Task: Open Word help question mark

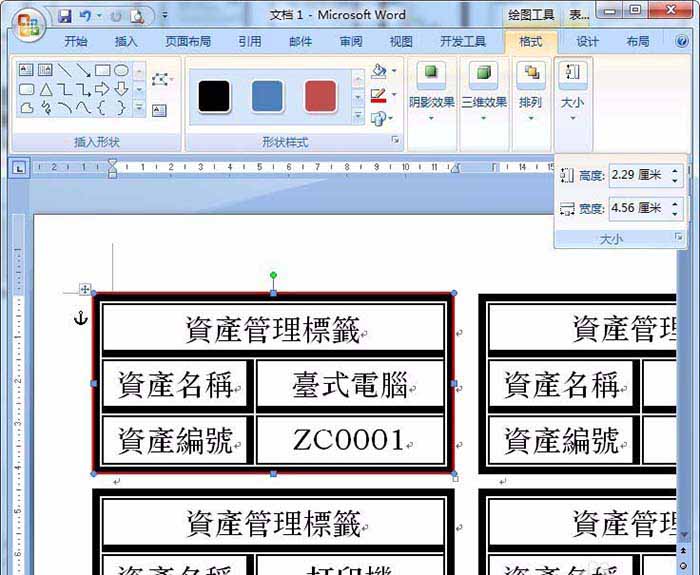Action: pyautogui.click(x=682, y=42)
